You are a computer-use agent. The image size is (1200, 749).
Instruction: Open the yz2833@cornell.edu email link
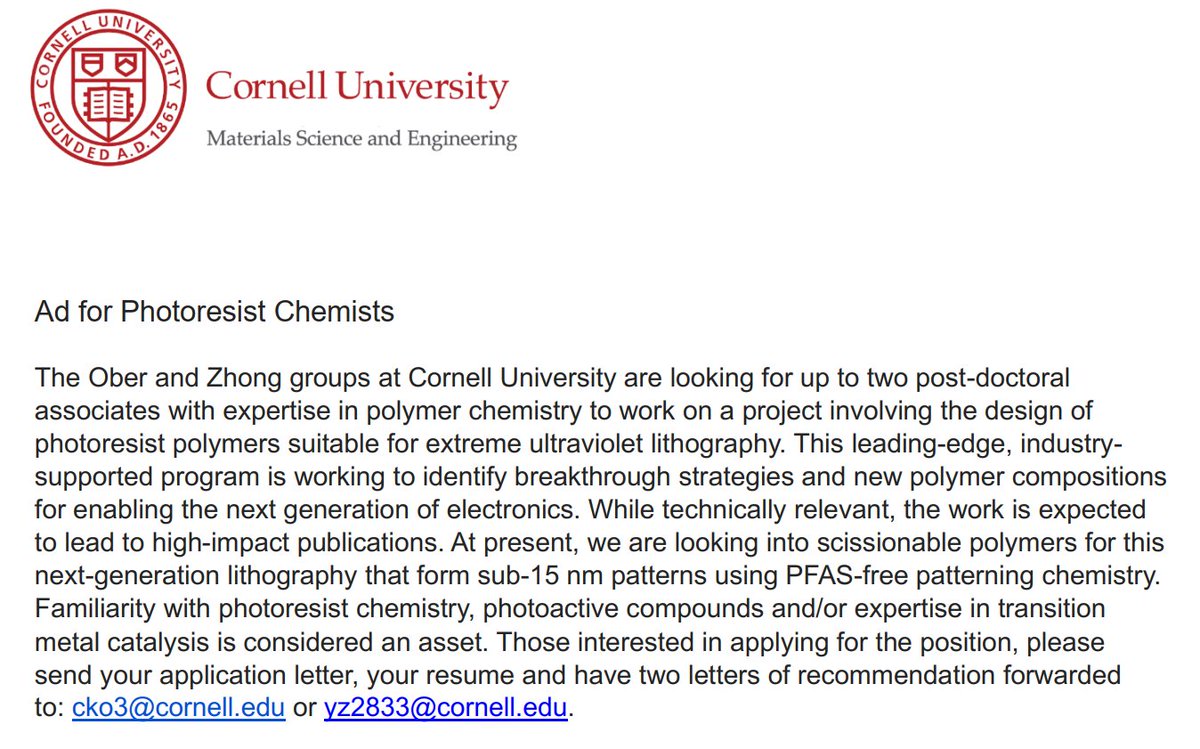(x=446, y=708)
